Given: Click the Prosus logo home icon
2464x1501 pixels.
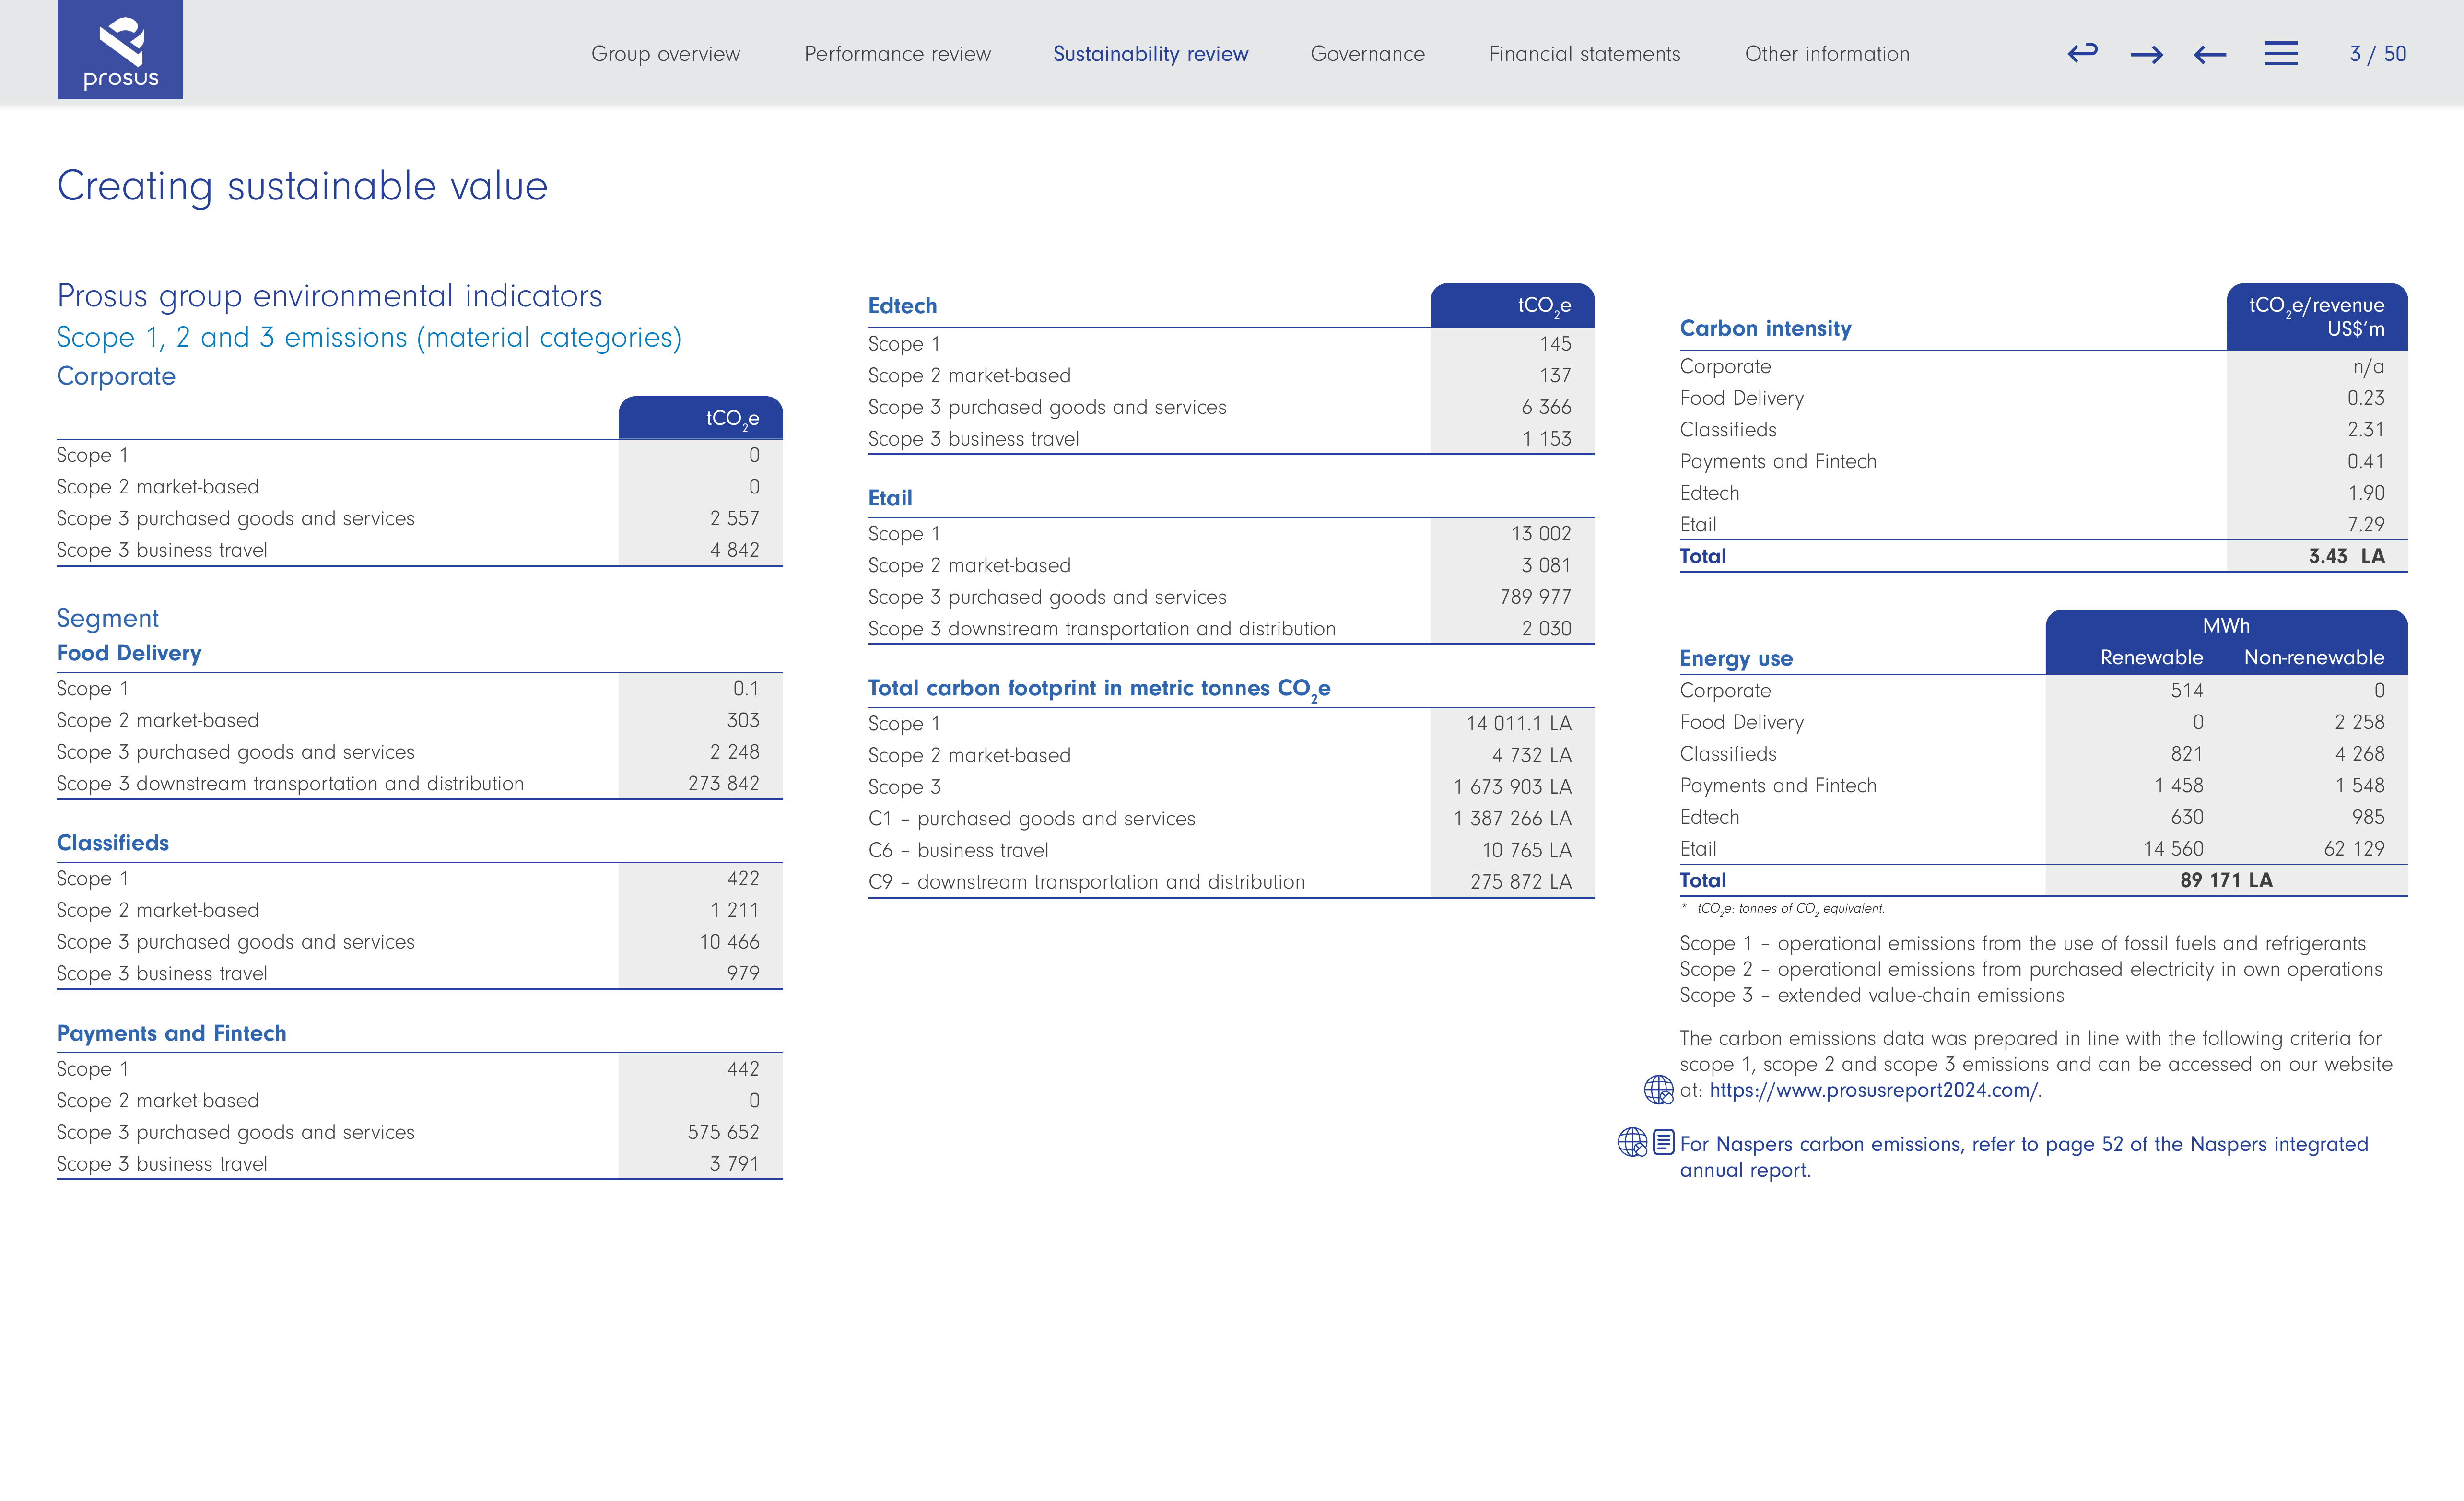Looking at the screenshot, I should pyautogui.click(x=120, y=50).
